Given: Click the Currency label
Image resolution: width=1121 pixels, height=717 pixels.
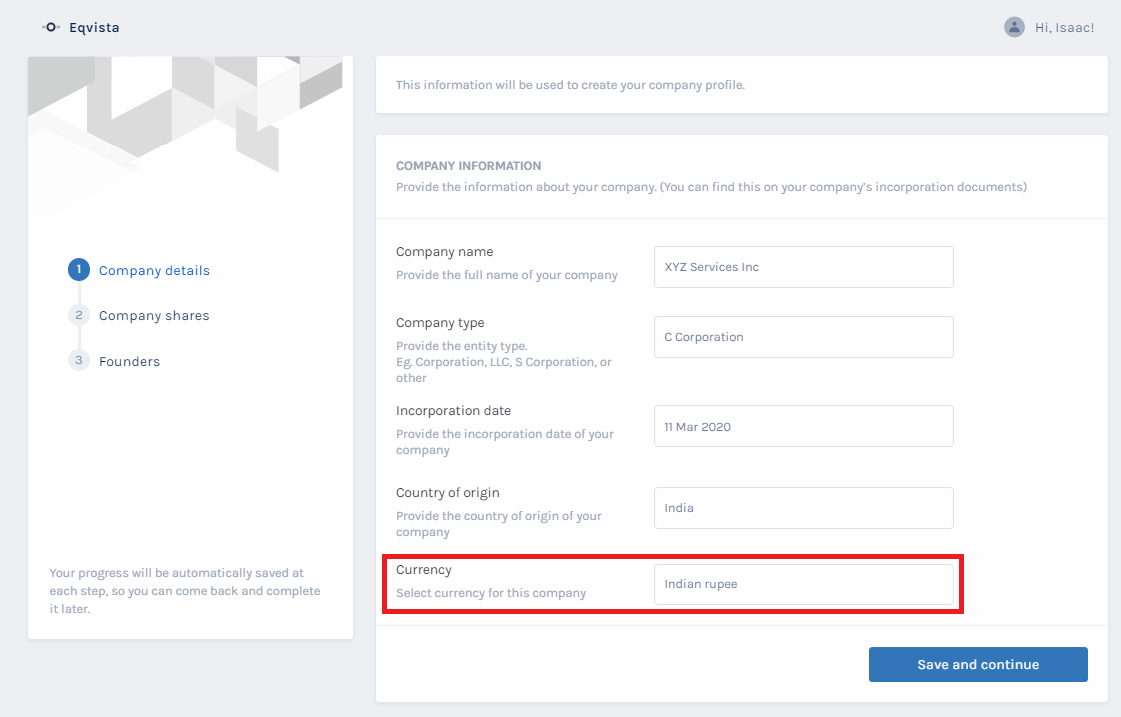Looking at the screenshot, I should [x=424, y=570].
